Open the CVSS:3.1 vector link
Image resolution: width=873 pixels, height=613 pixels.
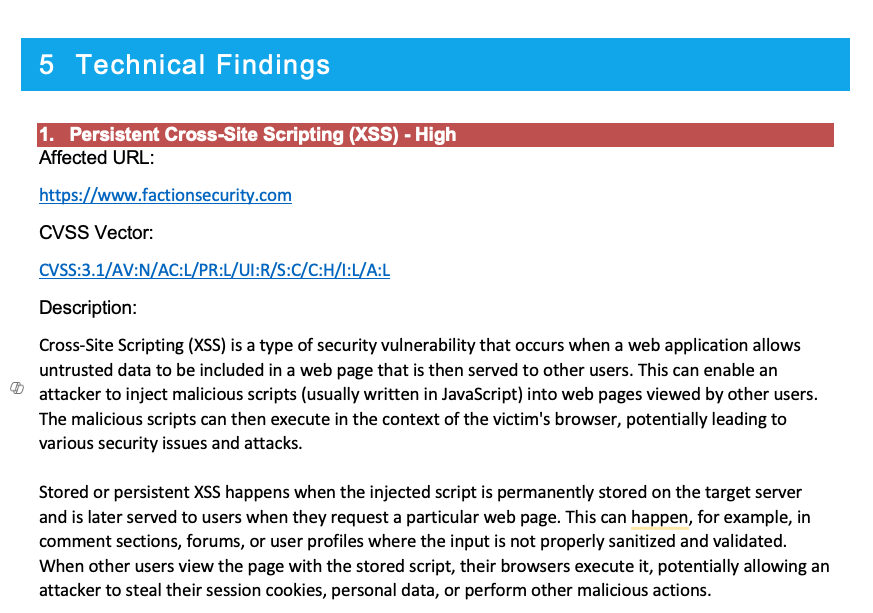(x=214, y=270)
